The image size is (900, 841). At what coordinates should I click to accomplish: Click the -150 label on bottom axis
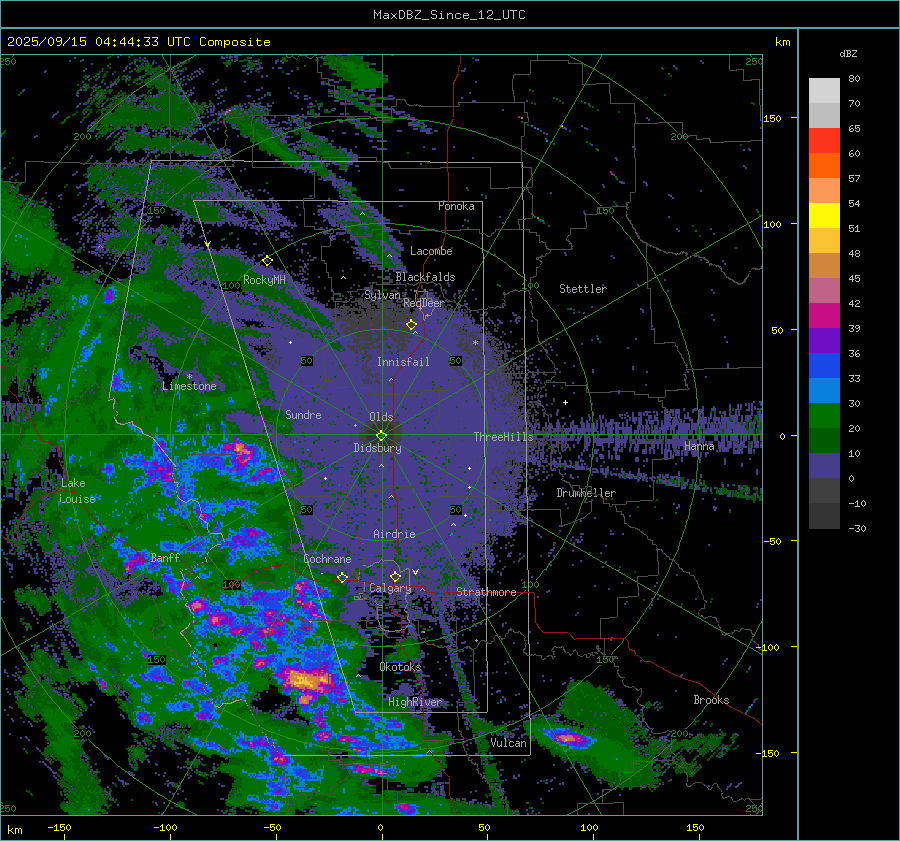pos(59,827)
